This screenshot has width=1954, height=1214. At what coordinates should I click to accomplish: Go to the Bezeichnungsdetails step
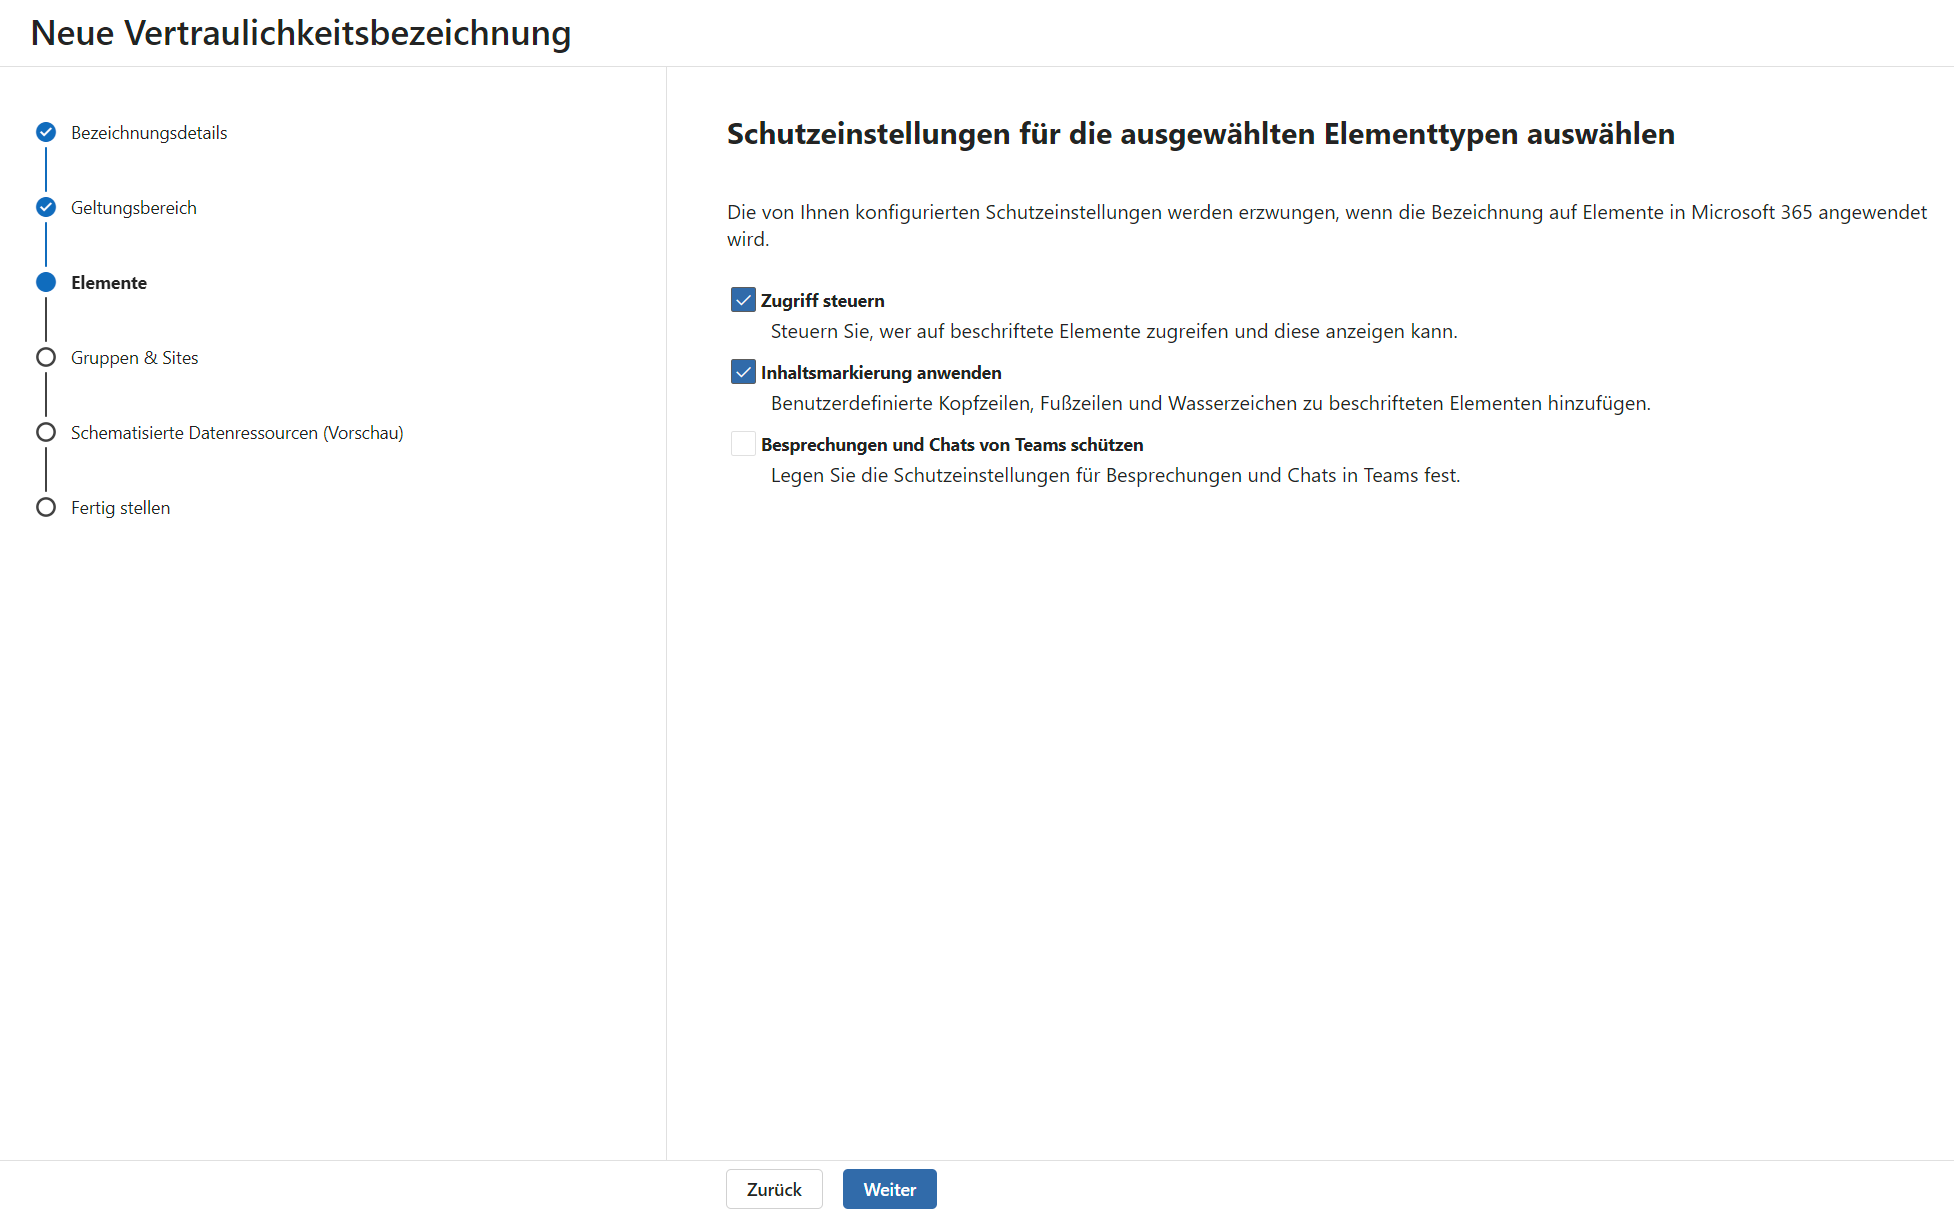(149, 133)
